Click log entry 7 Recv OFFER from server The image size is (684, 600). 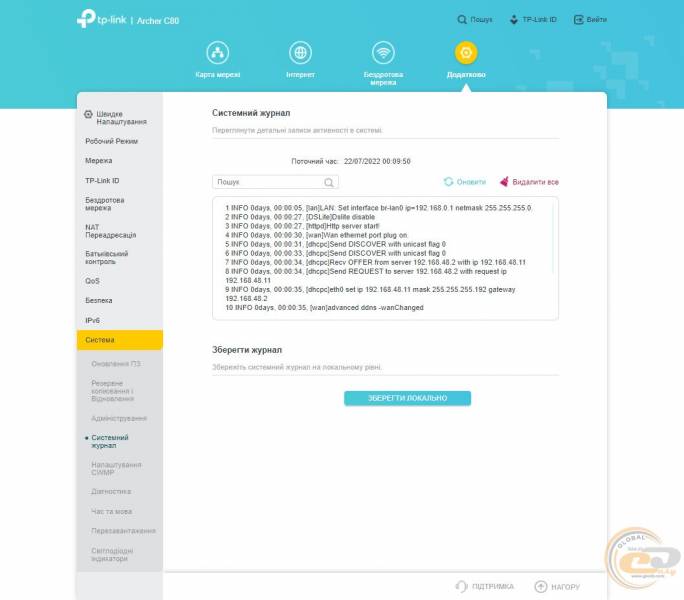pyautogui.click(x=375, y=262)
